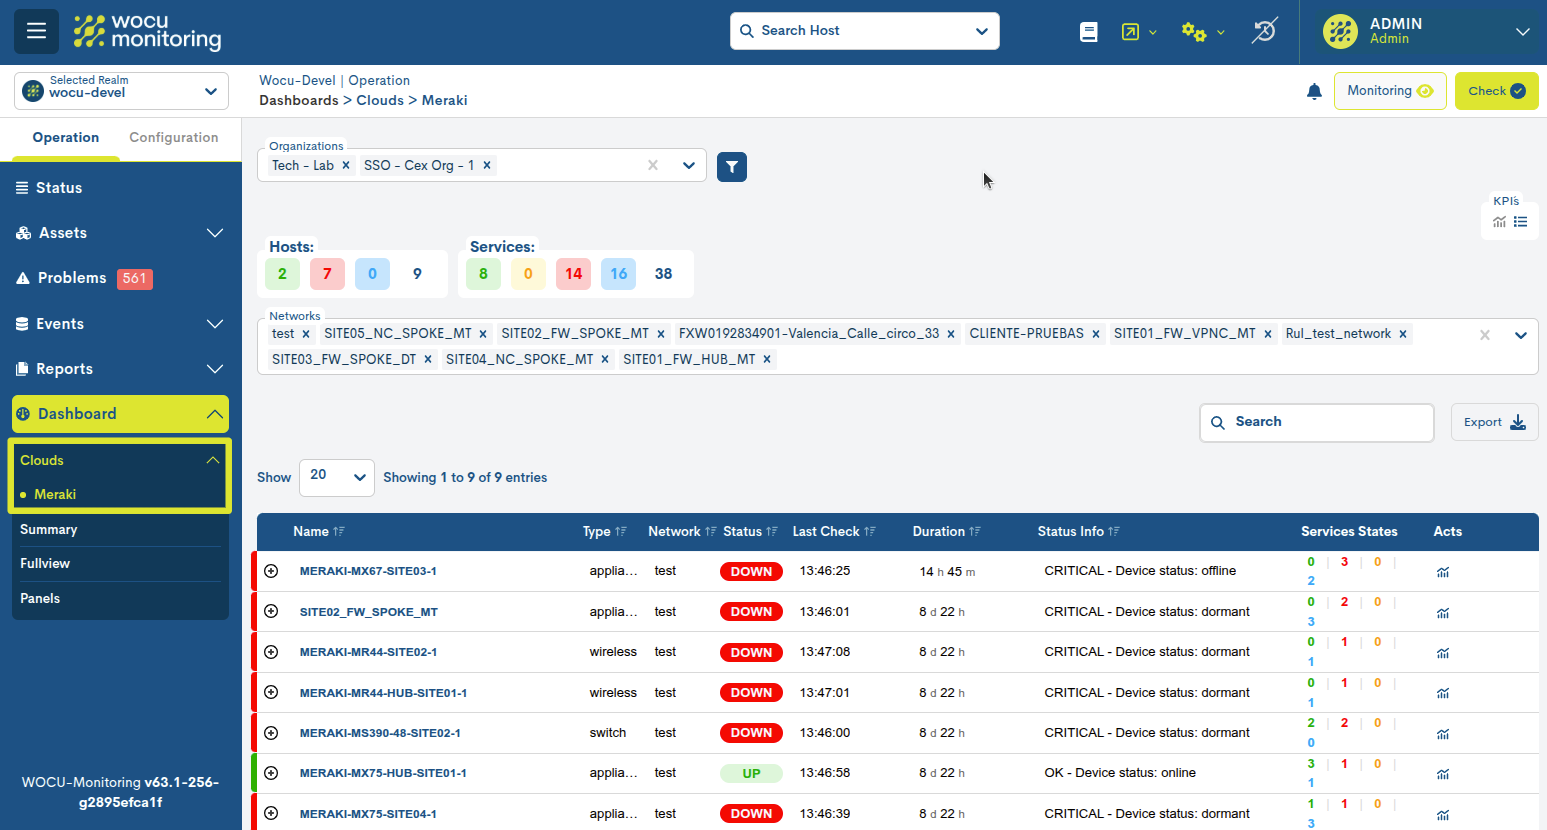Open graph action for MERAKI-MX75-HUB-SITE01-1

(1443, 774)
